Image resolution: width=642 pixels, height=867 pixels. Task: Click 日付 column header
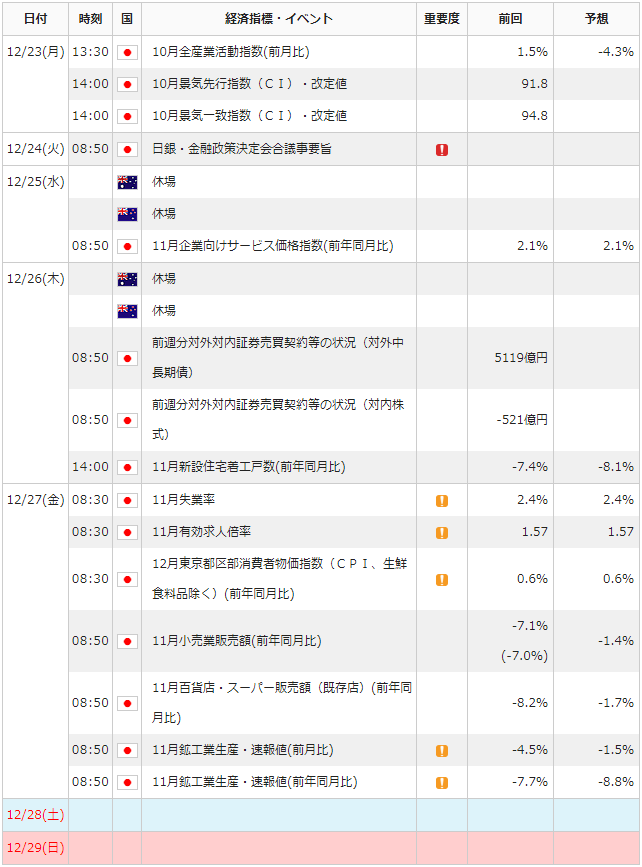point(35,19)
